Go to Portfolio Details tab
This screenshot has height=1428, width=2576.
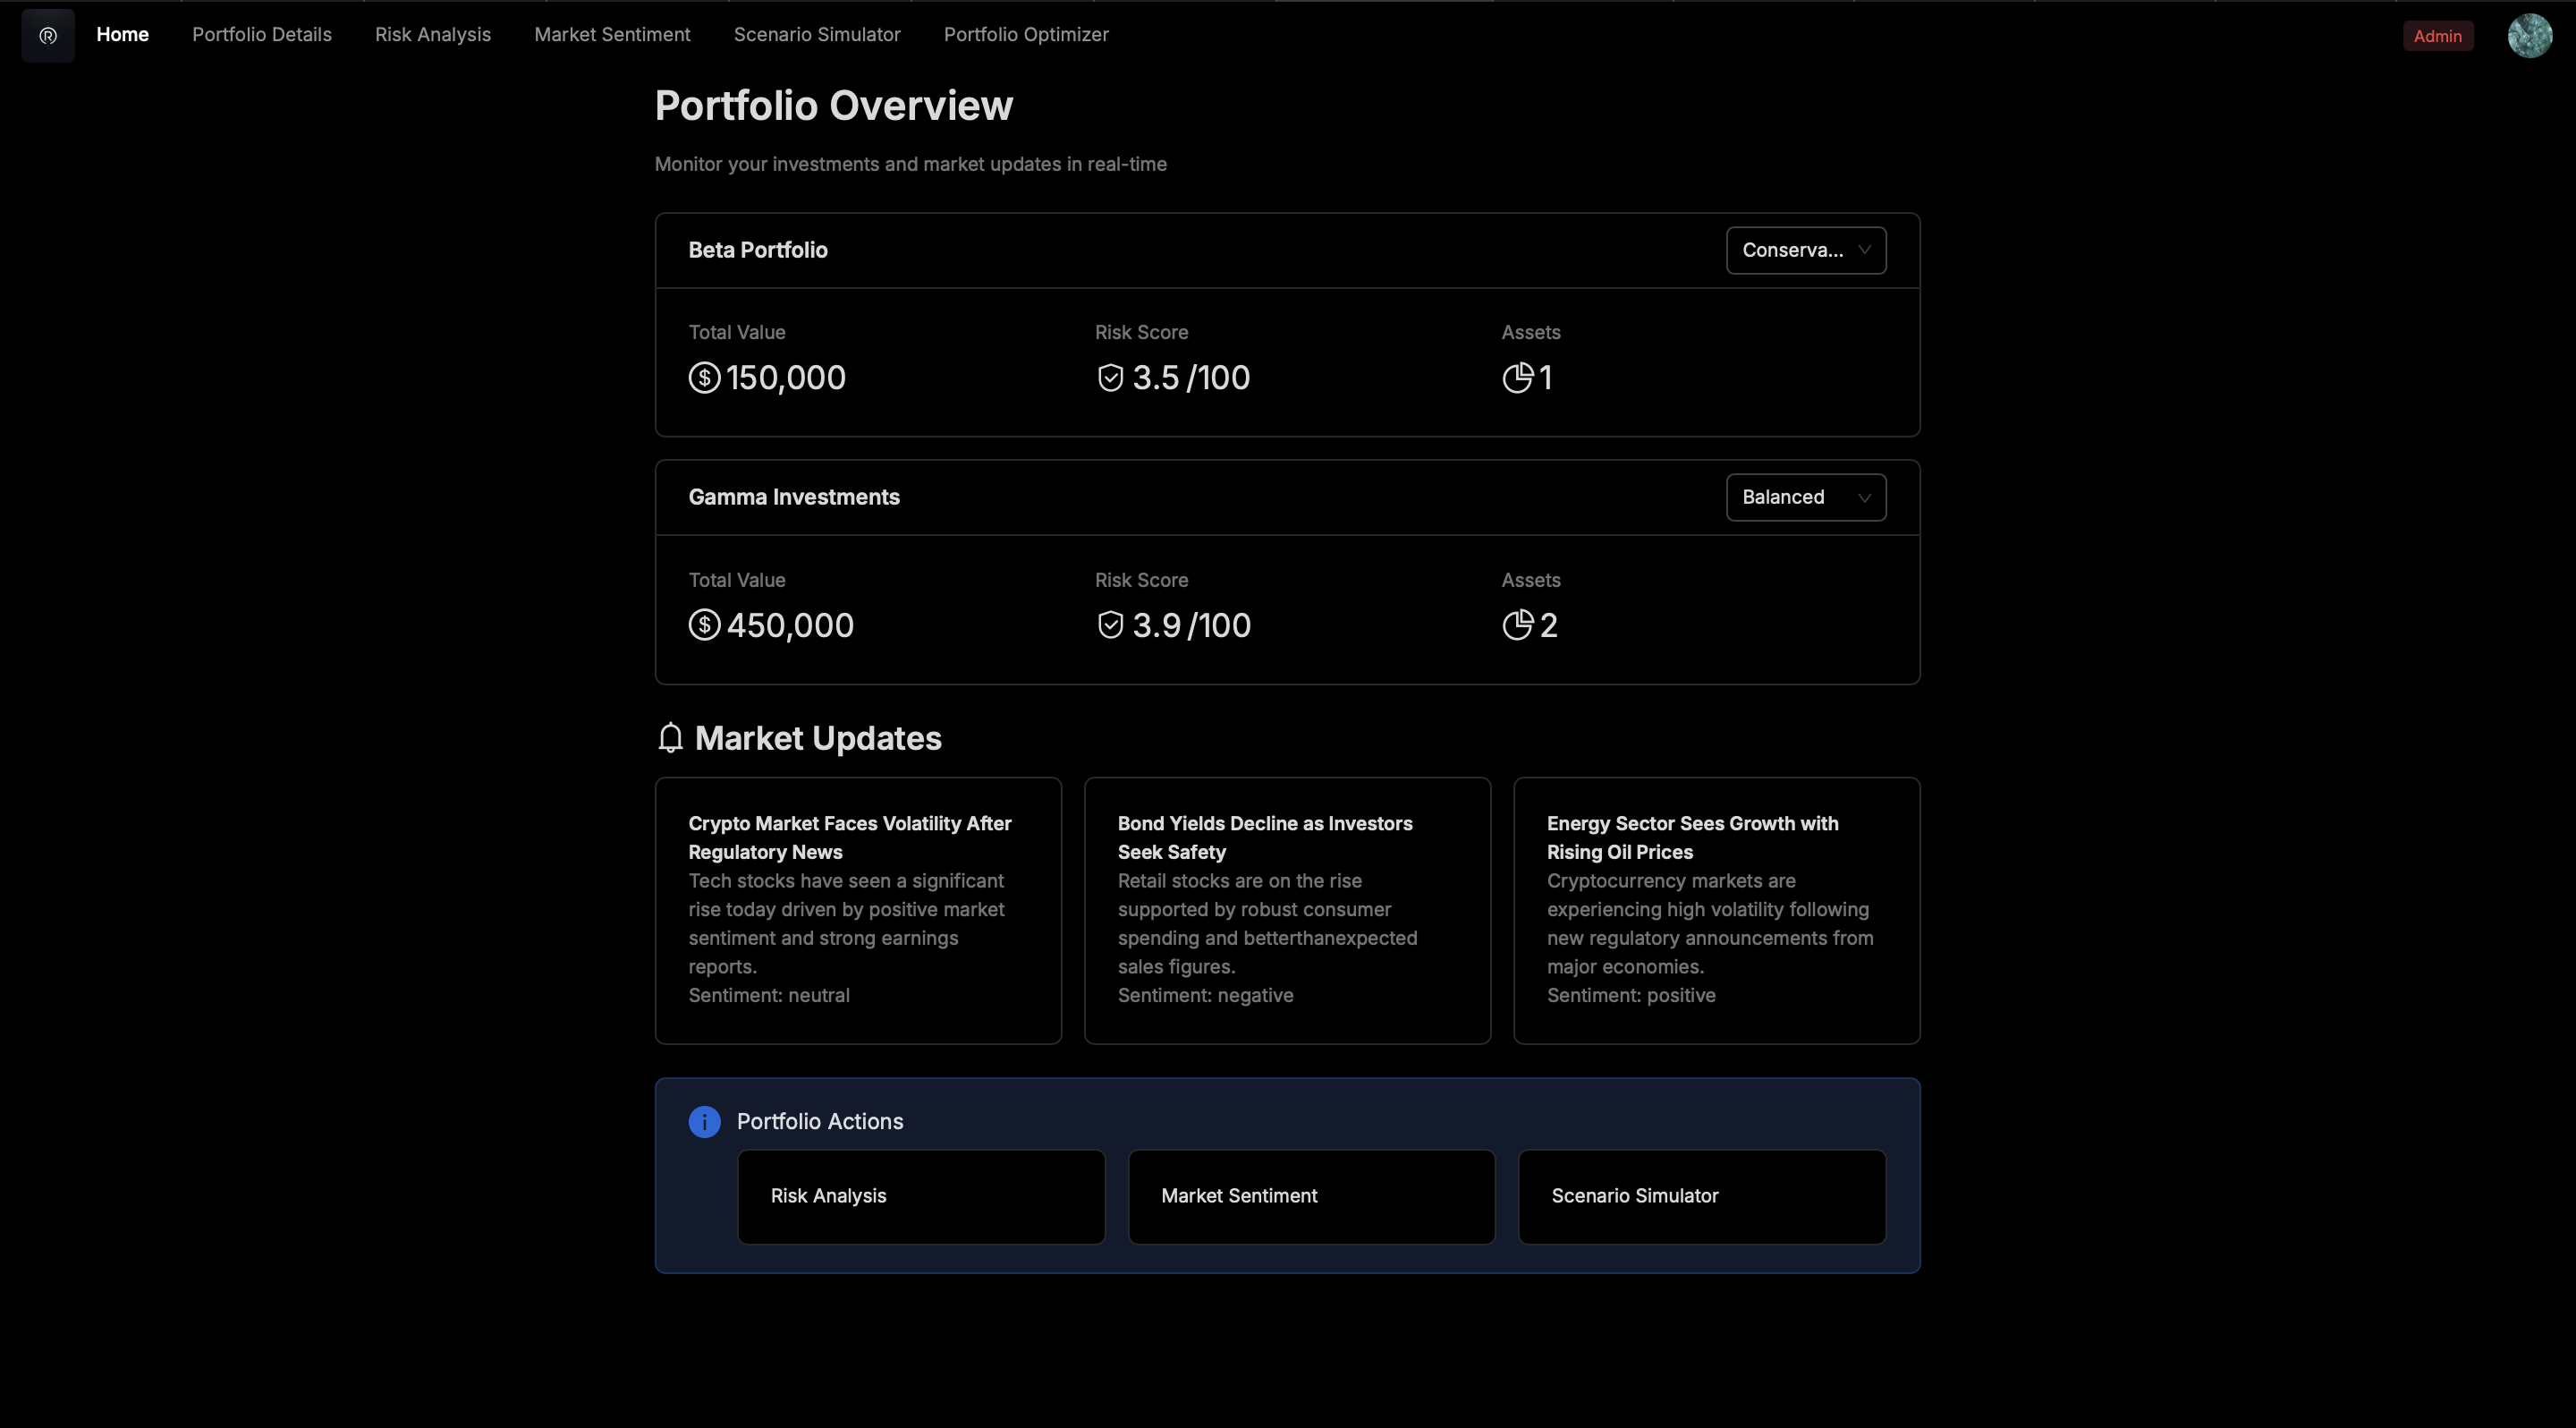coord(262,35)
